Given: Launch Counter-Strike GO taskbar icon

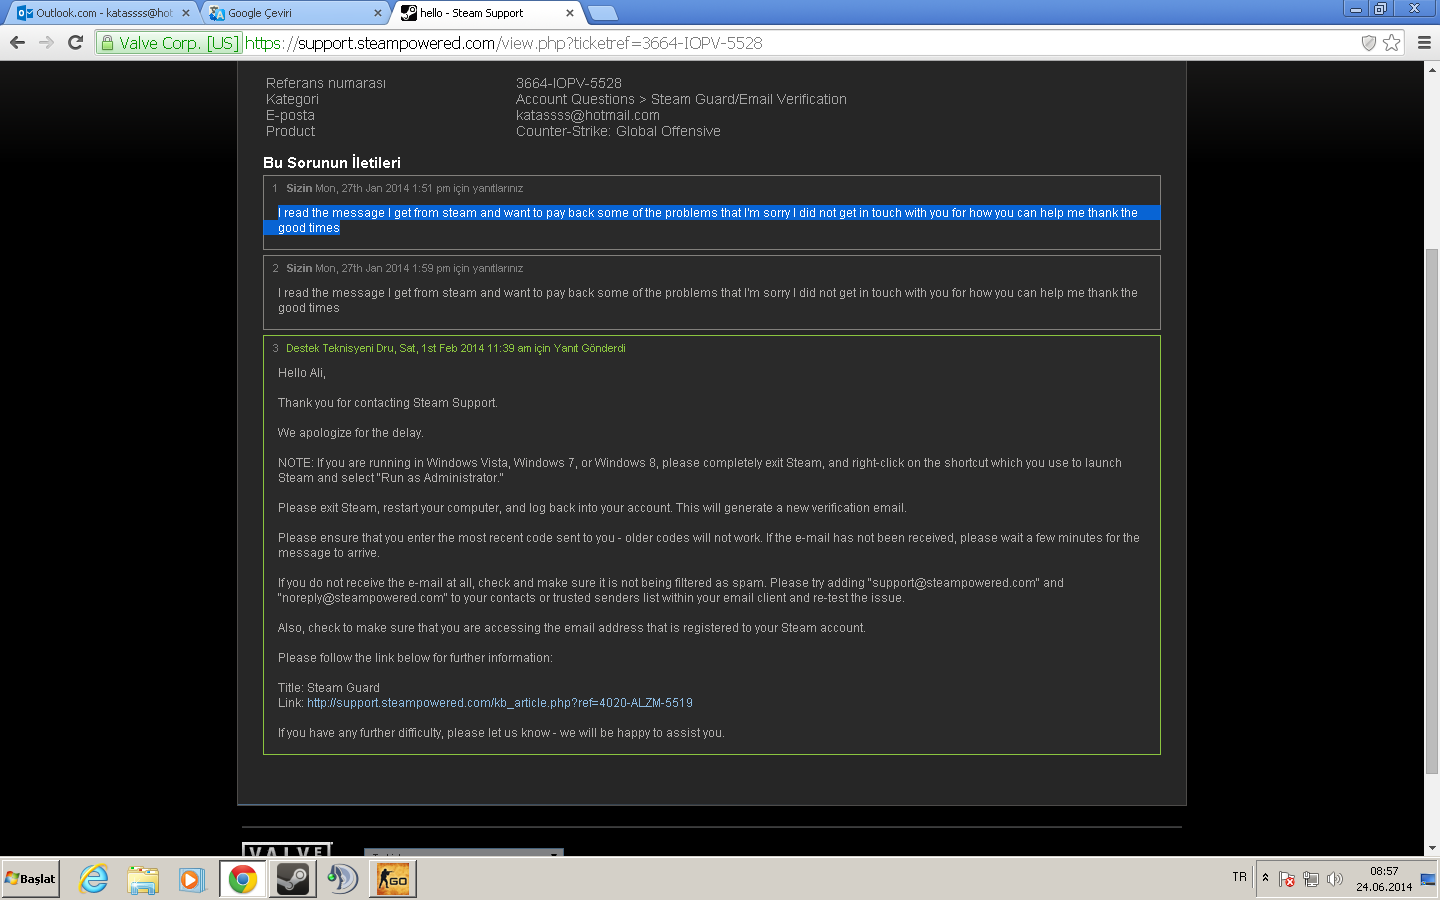Looking at the screenshot, I should (x=393, y=879).
